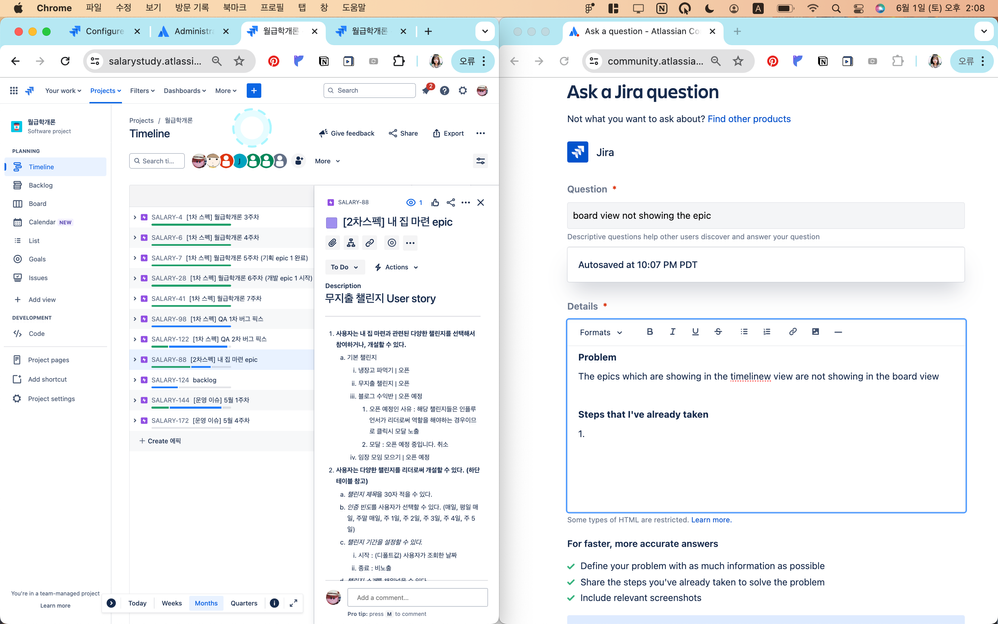Attach a file to SALARY-88 issue
Viewport: 998px width, 624px height.
coord(333,243)
